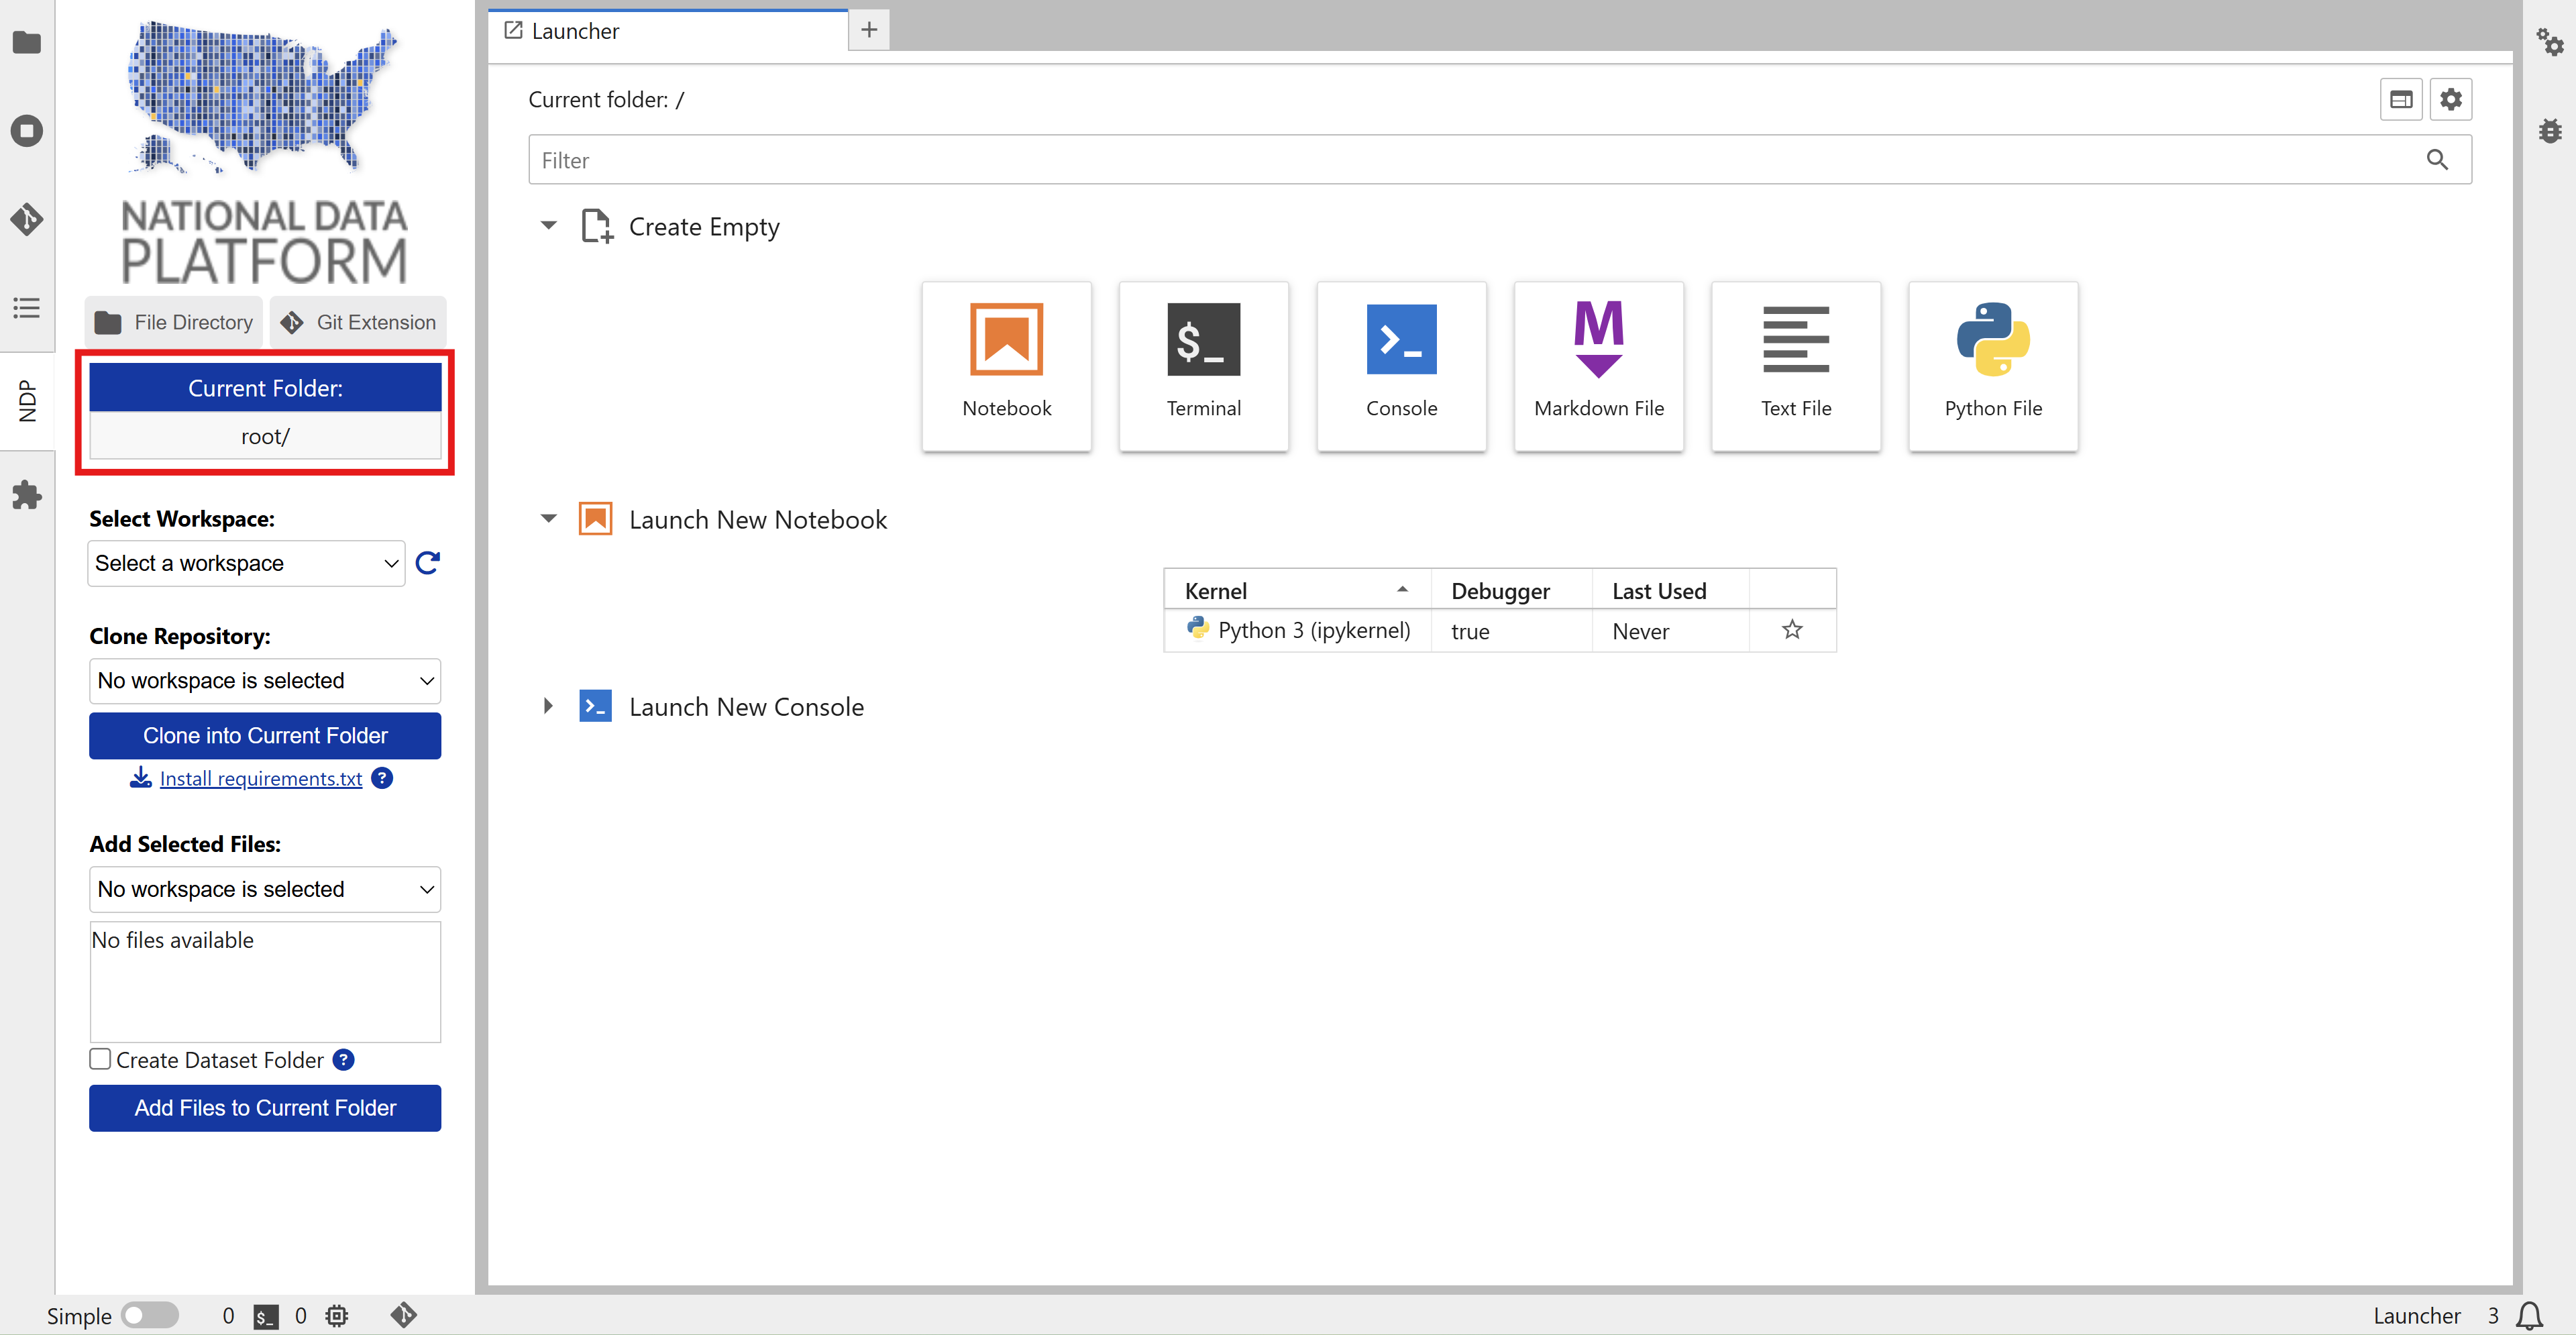Open the property inspector gears icon

(2549, 43)
